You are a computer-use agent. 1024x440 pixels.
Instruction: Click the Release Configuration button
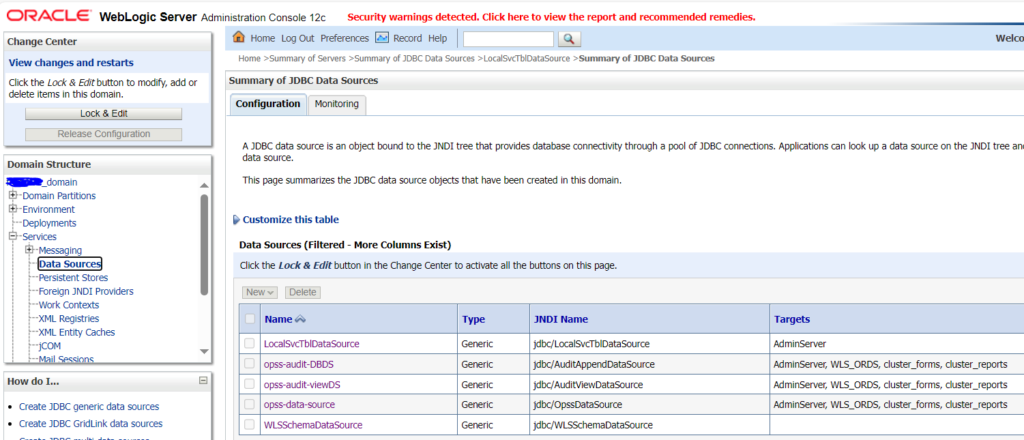pyautogui.click(x=103, y=134)
